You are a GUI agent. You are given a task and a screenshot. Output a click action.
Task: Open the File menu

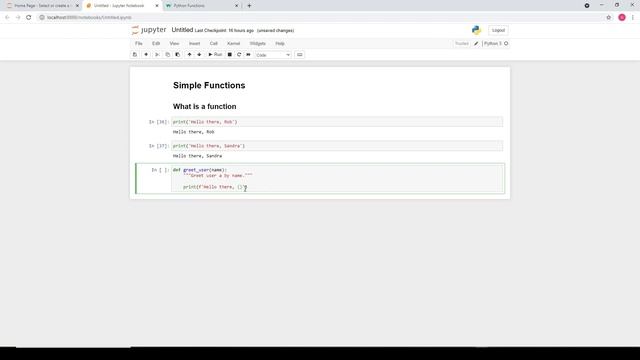[x=139, y=43]
